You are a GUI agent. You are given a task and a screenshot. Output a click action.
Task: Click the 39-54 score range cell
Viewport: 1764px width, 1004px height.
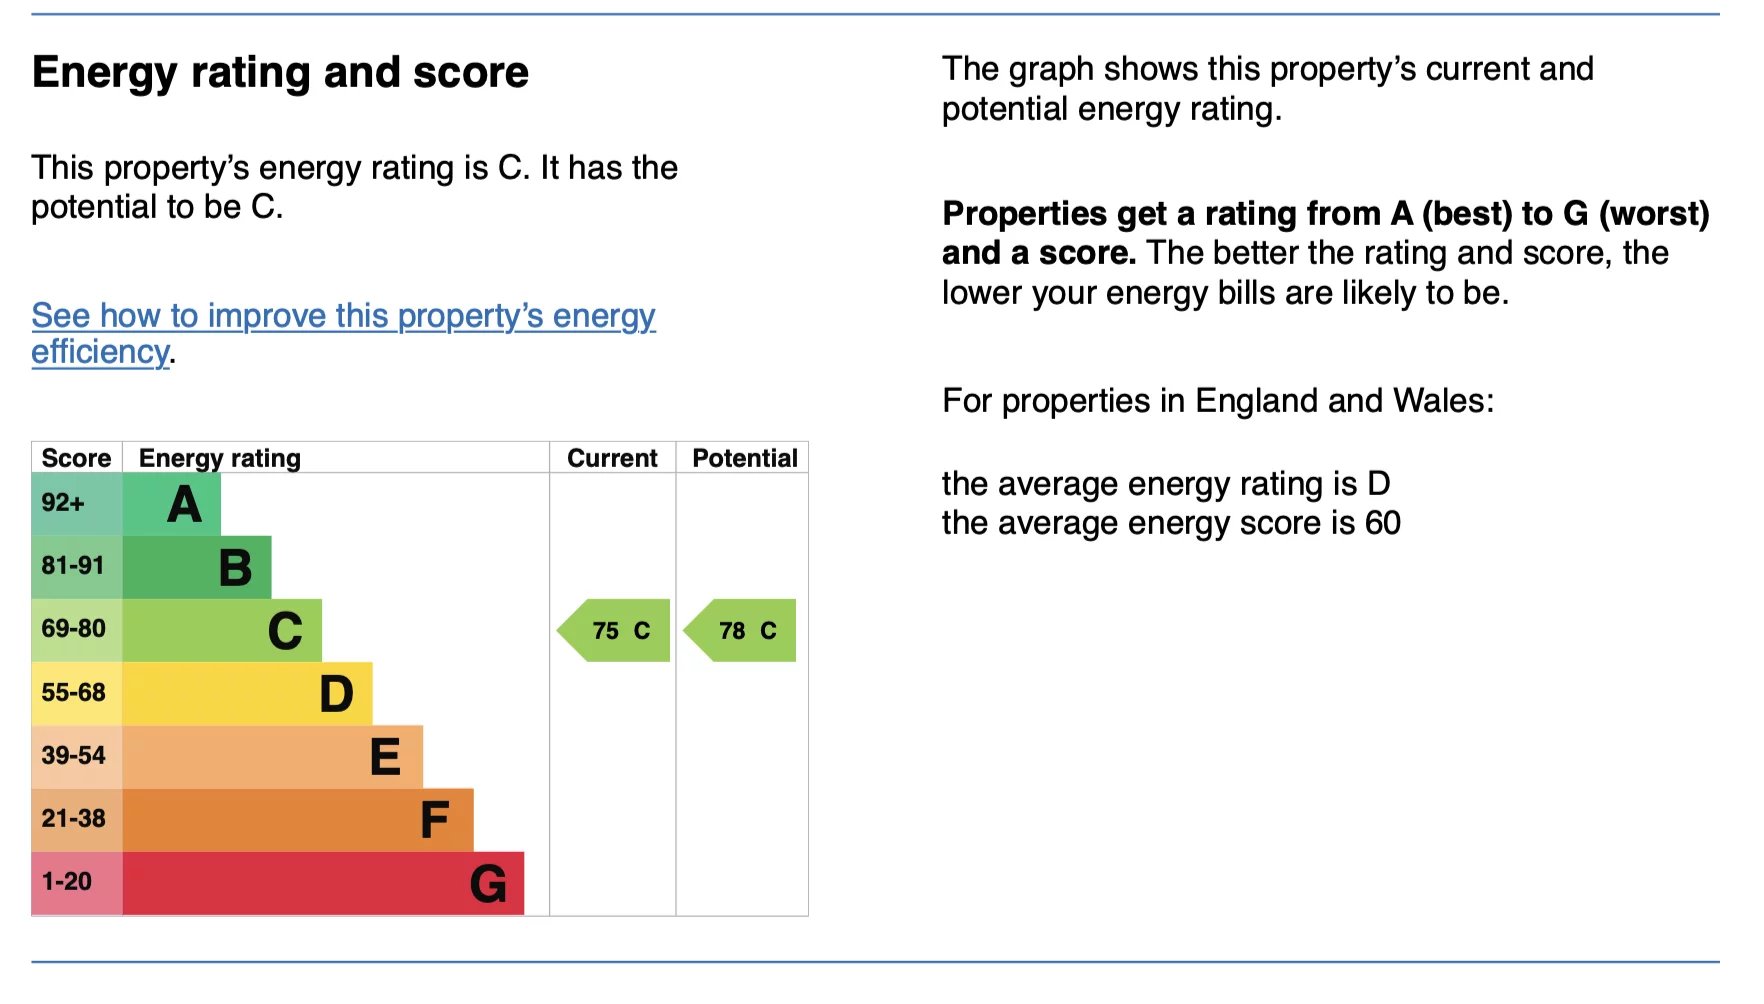point(76,757)
